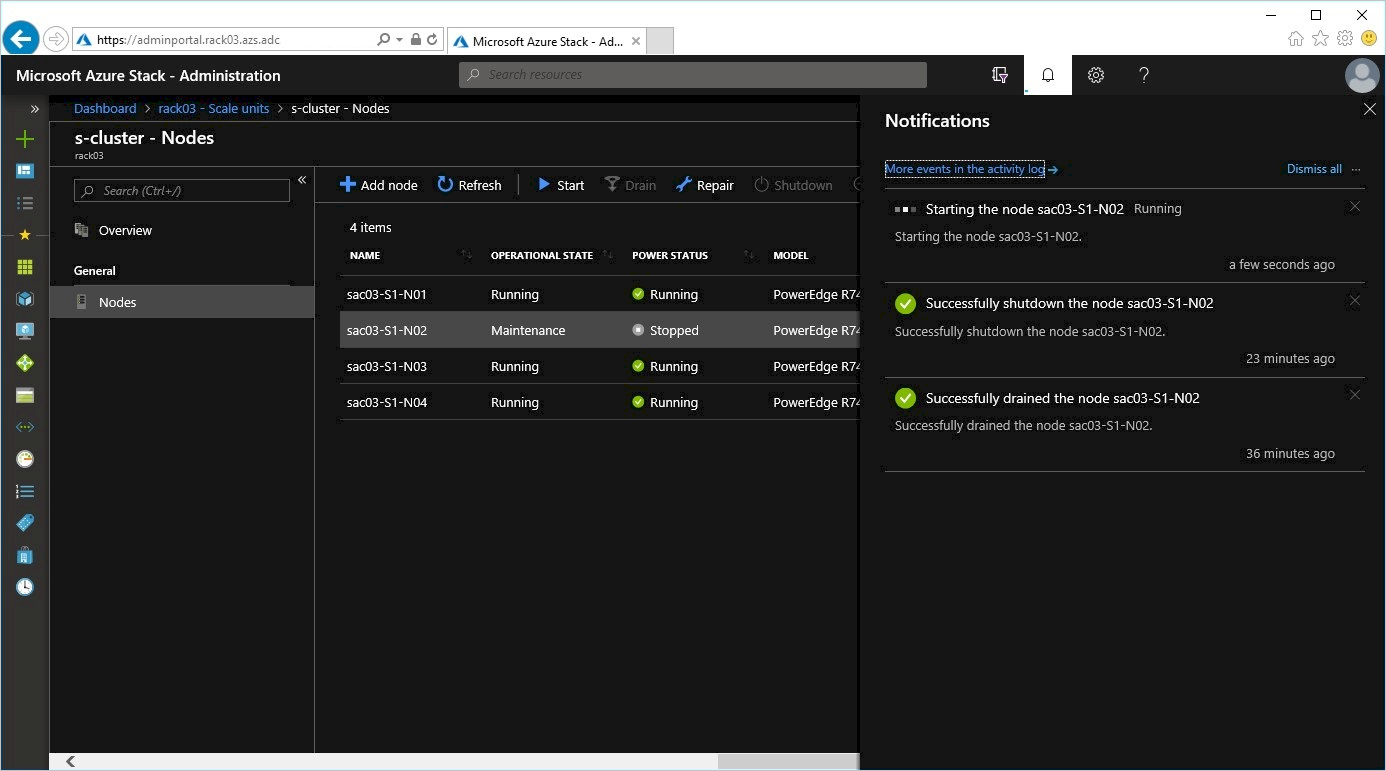Click Refresh in the nodes toolbar
1386x771 pixels.
(x=469, y=185)
